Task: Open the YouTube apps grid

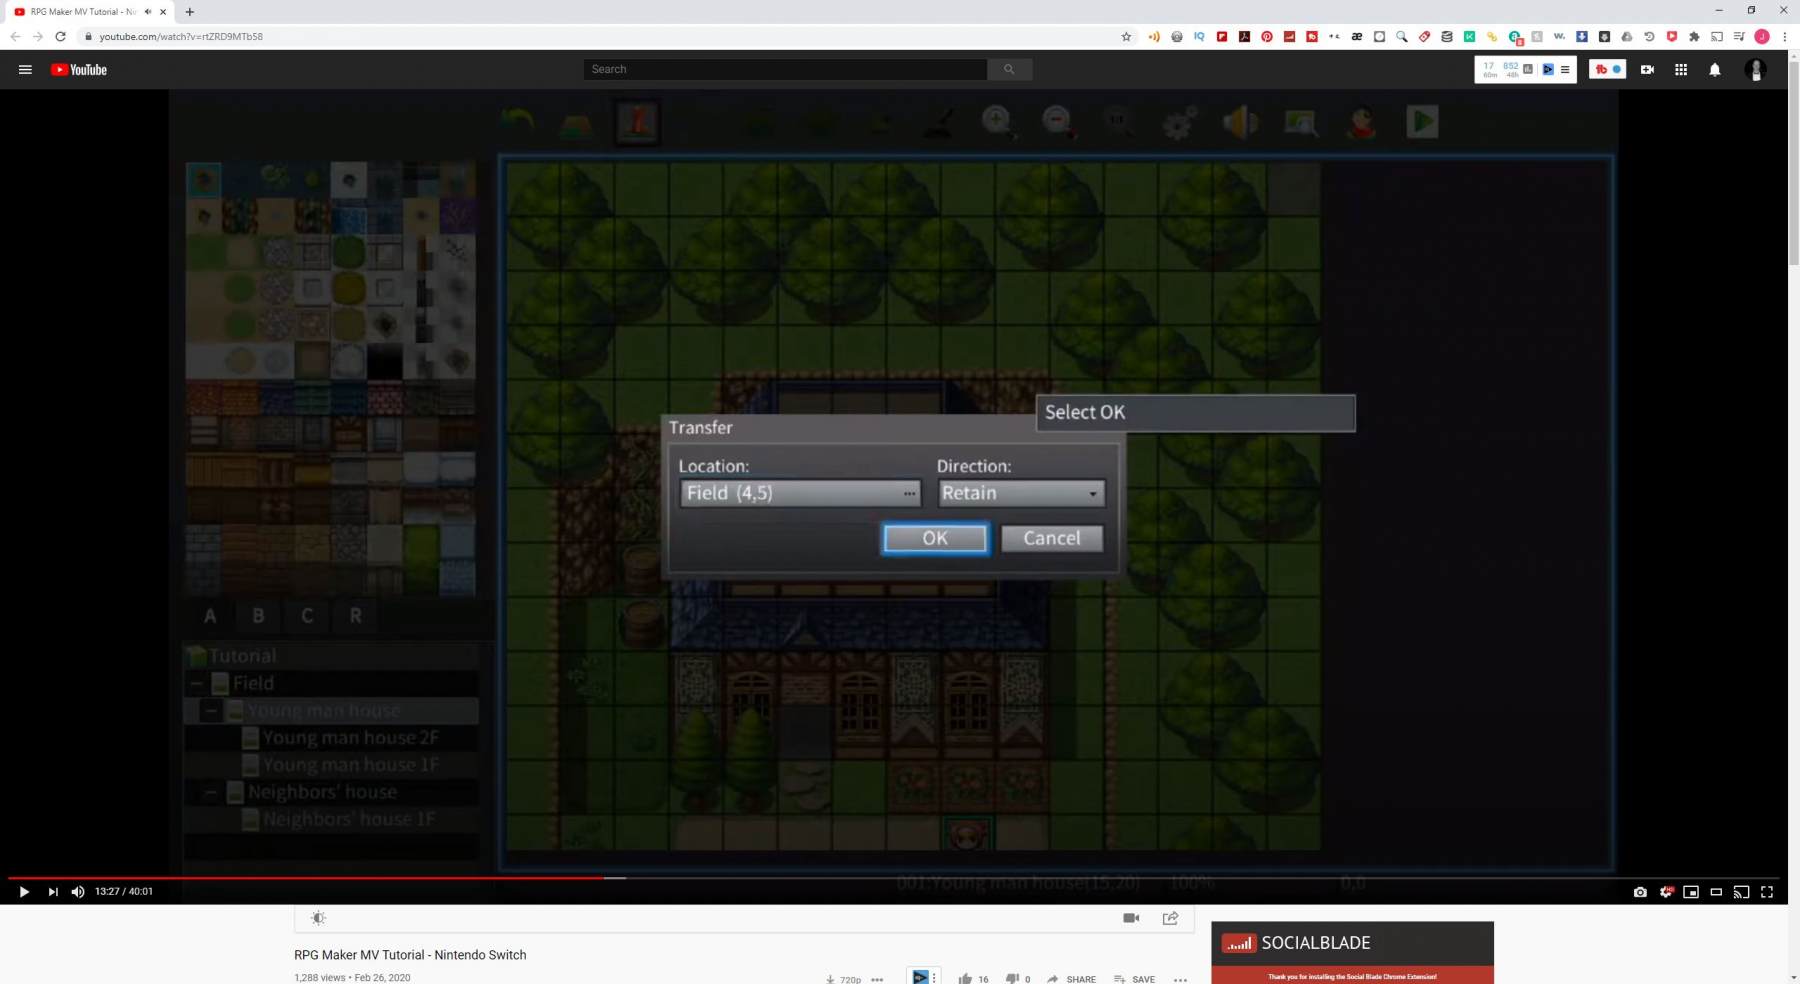Action: tap(1681, 69)
